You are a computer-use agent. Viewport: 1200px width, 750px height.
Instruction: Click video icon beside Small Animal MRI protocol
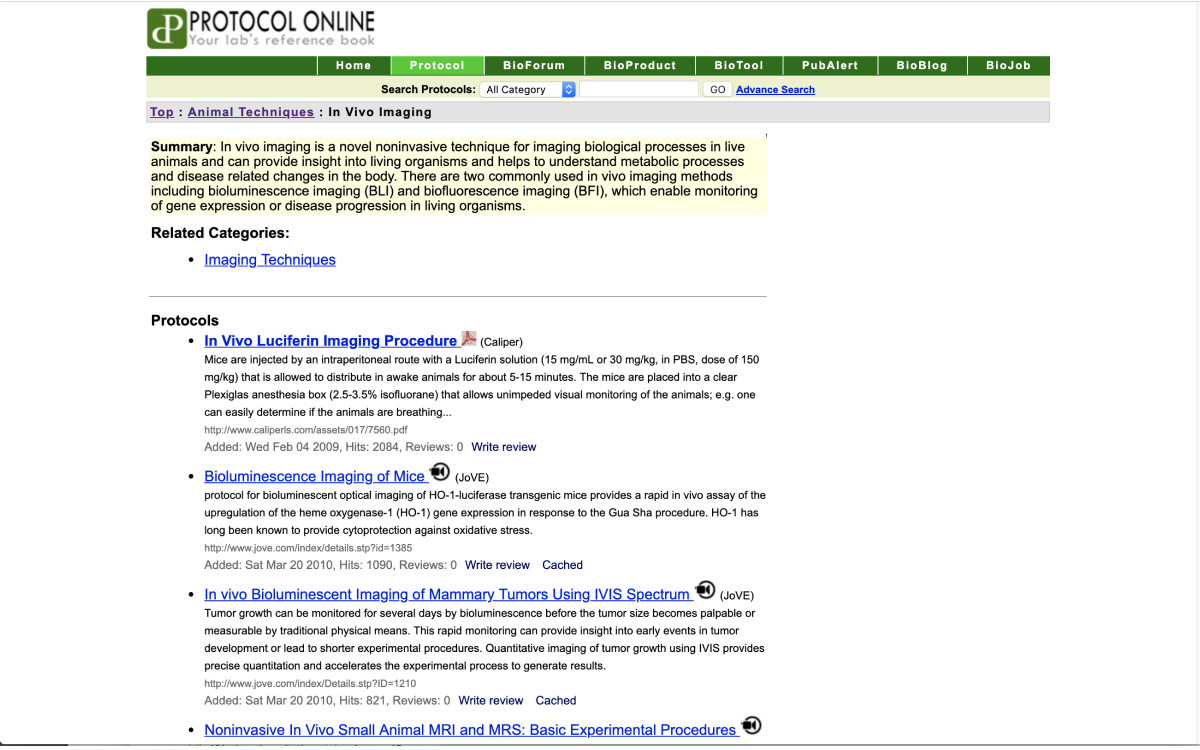pyautogui.click(x=751, y=726)
